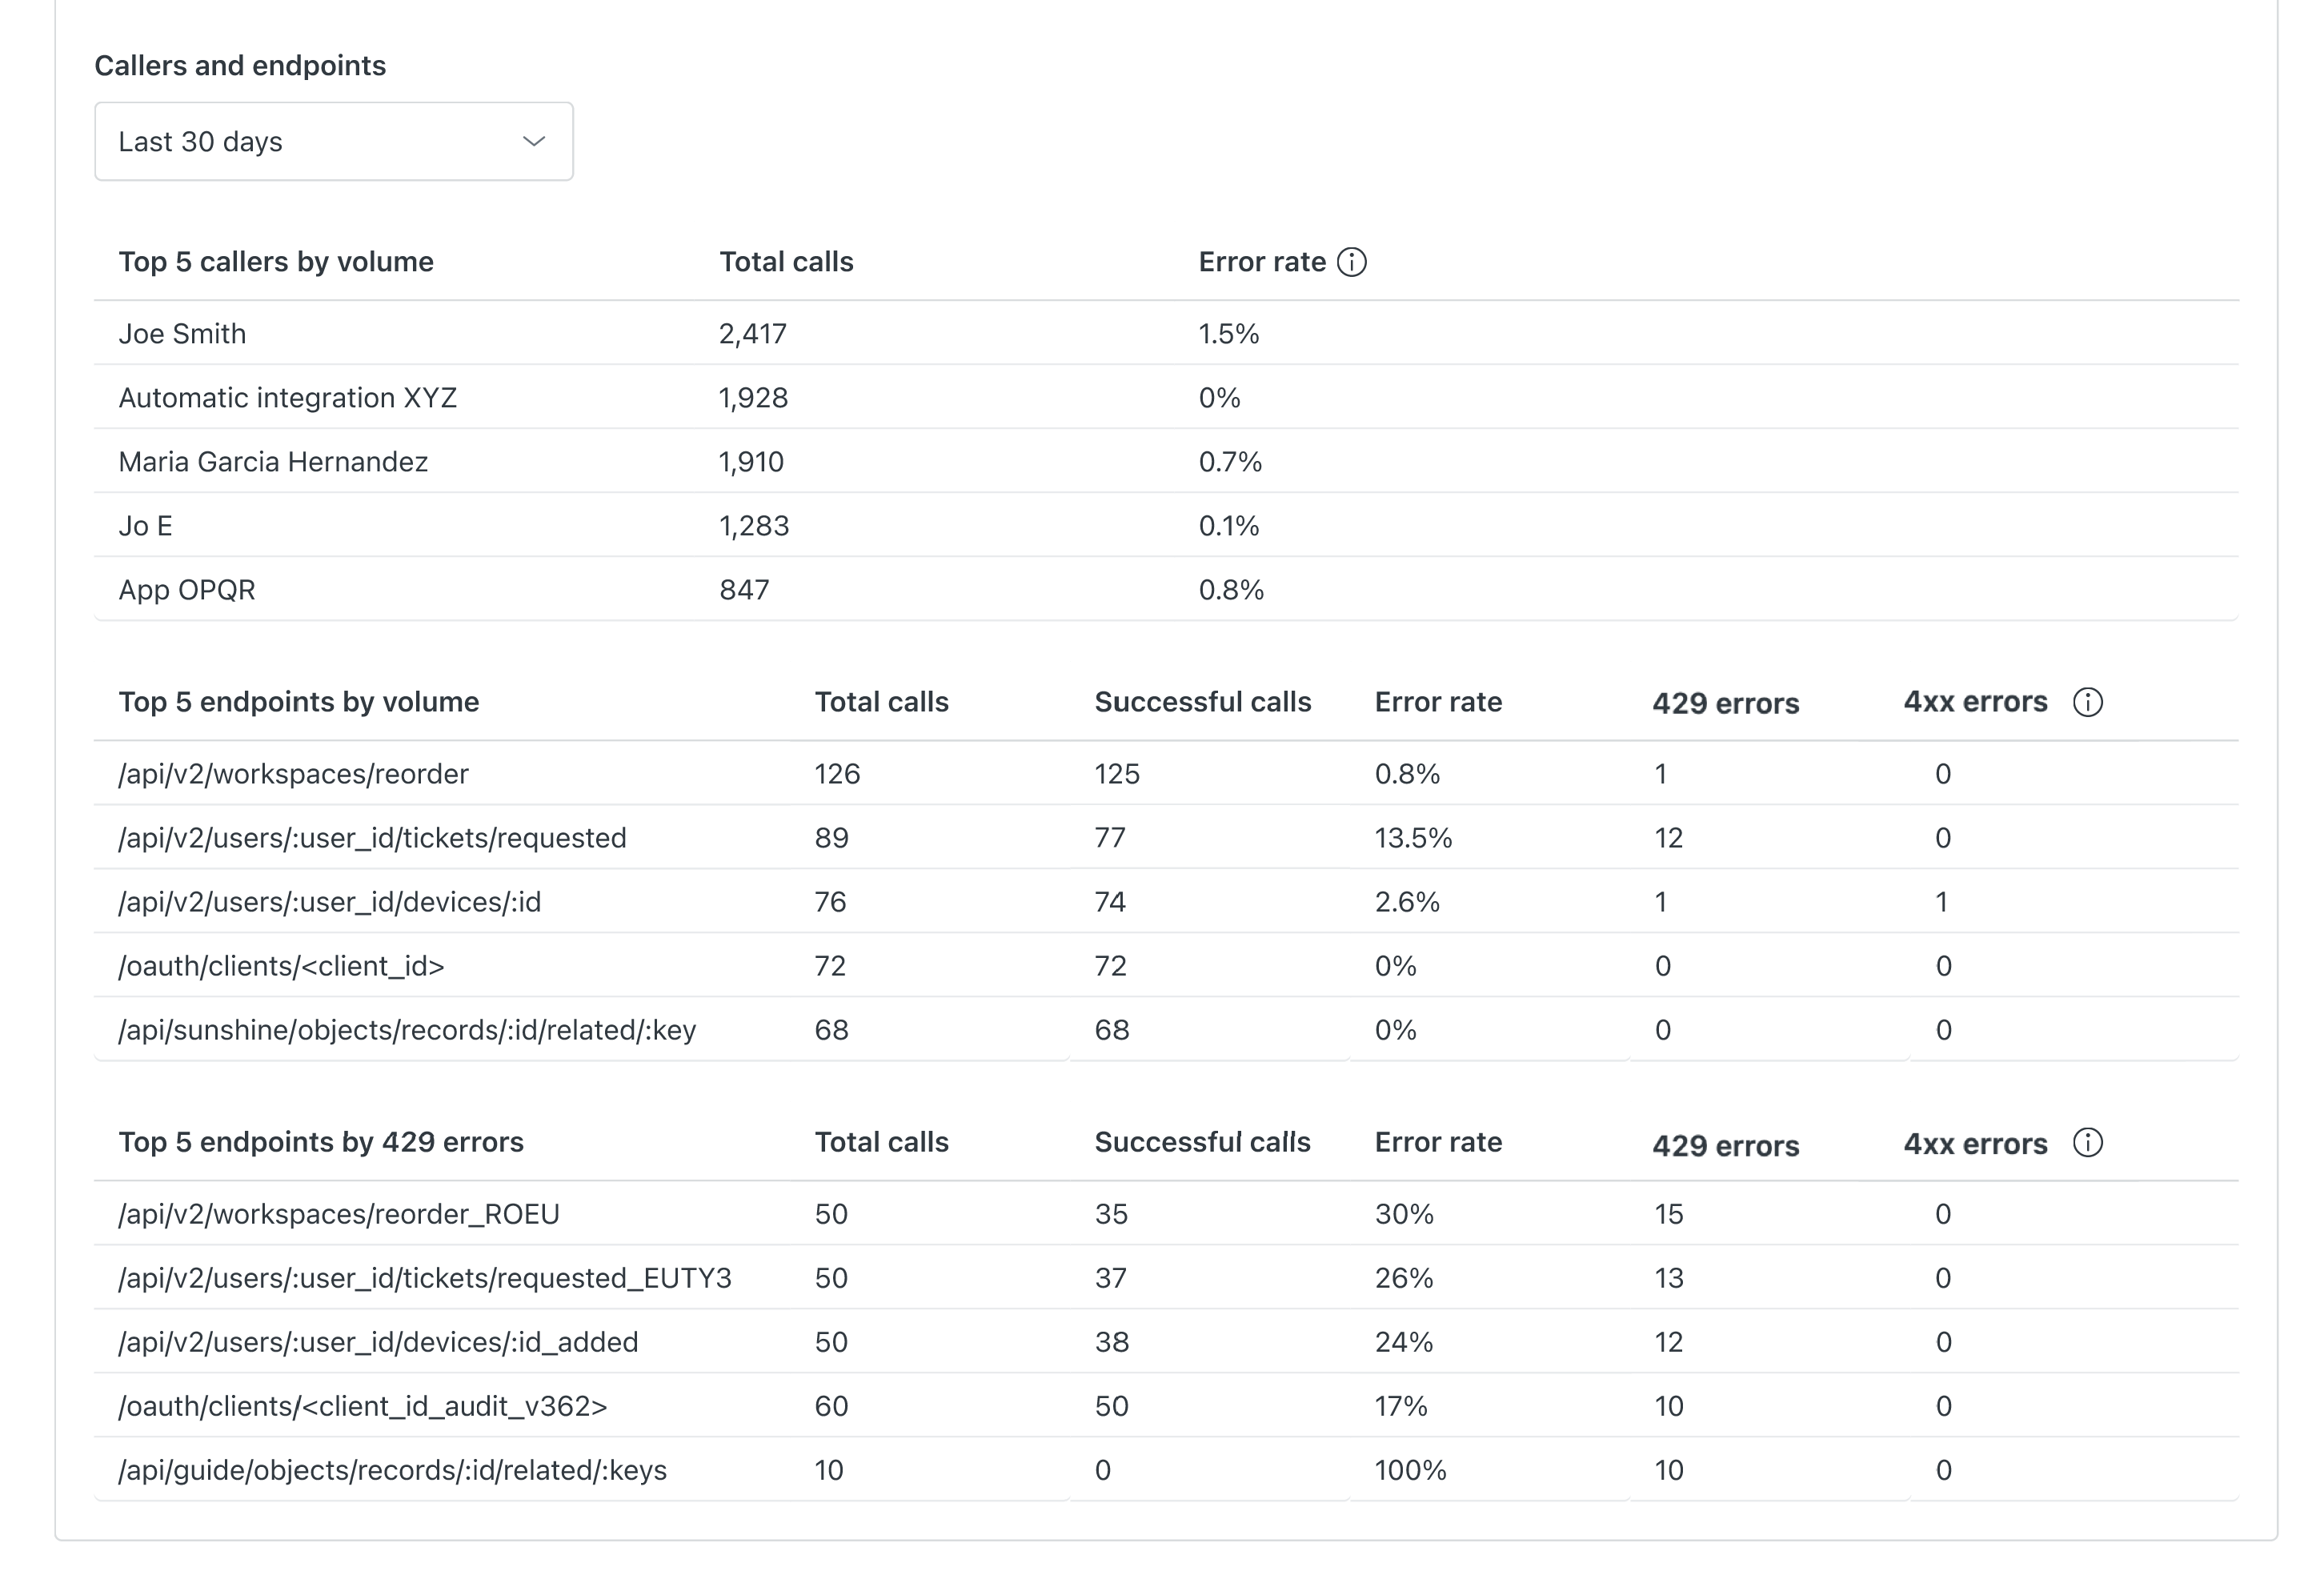2324x1591 pixels.
Task: Select the tickets/requested endpoint with 89 calls
Action: pos(372,838)
